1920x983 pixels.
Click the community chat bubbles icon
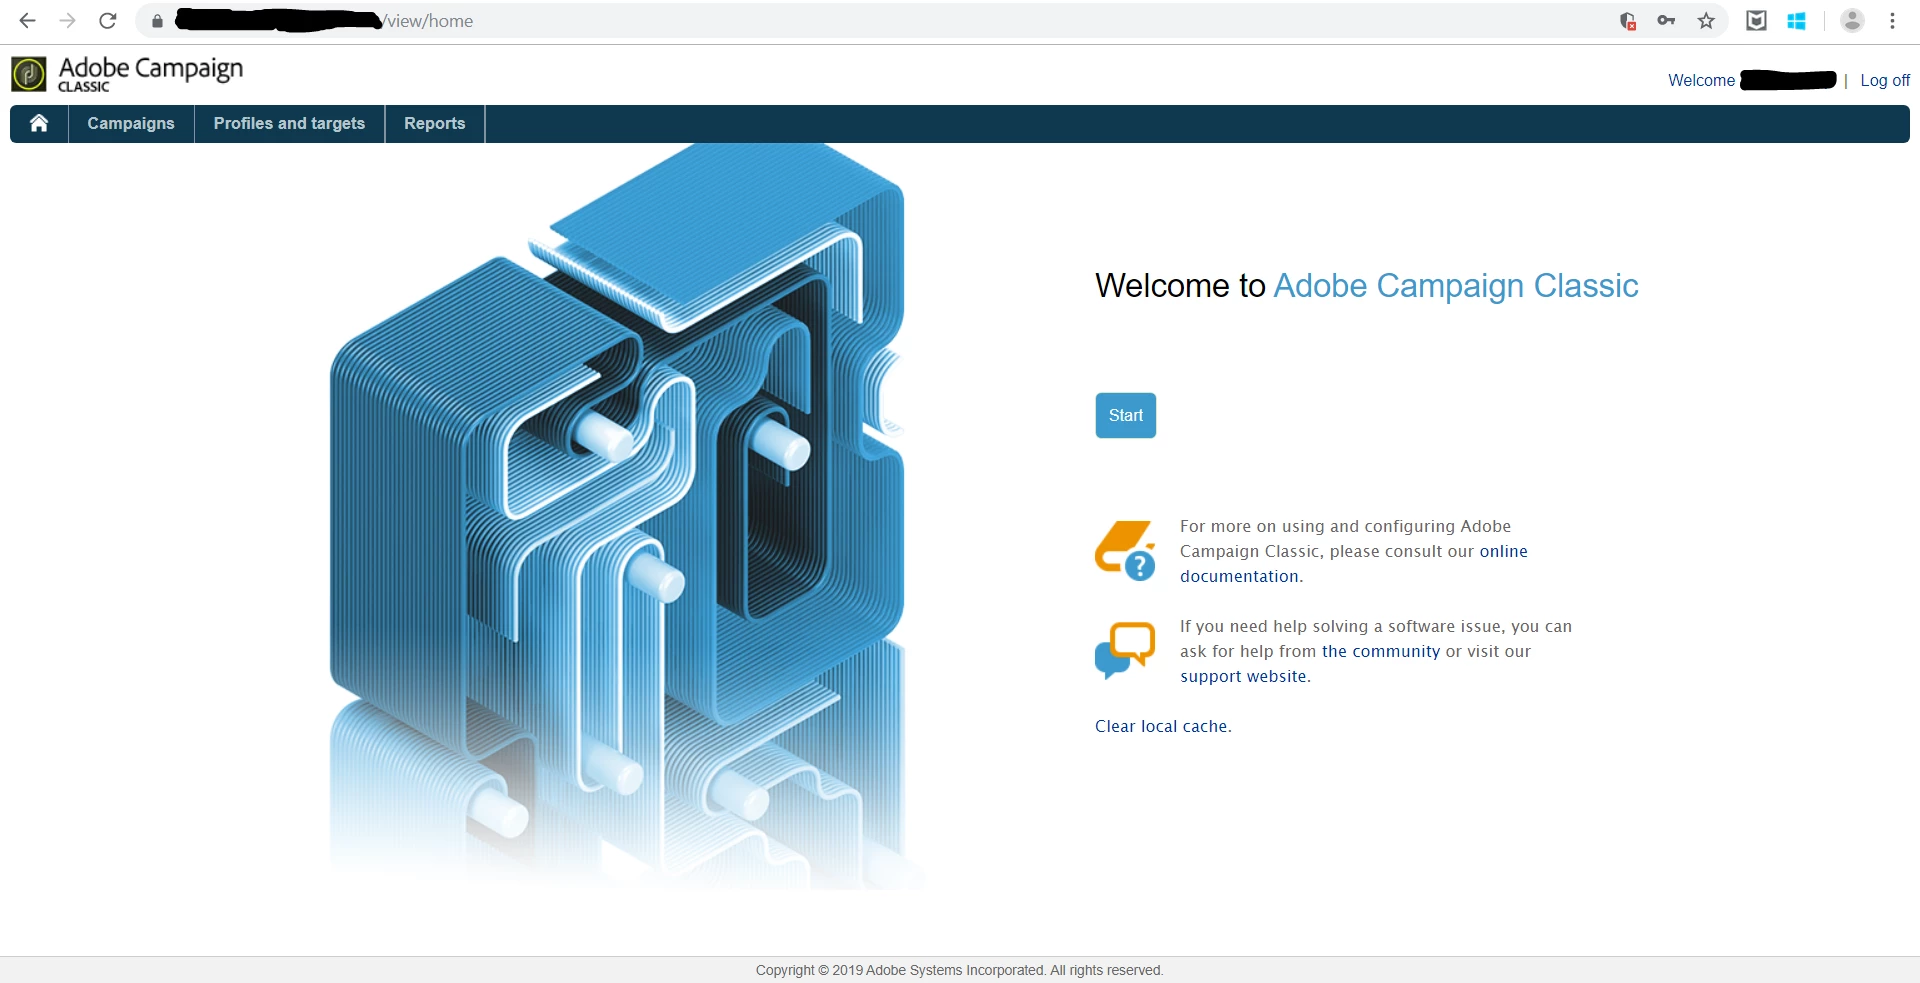1125,650
